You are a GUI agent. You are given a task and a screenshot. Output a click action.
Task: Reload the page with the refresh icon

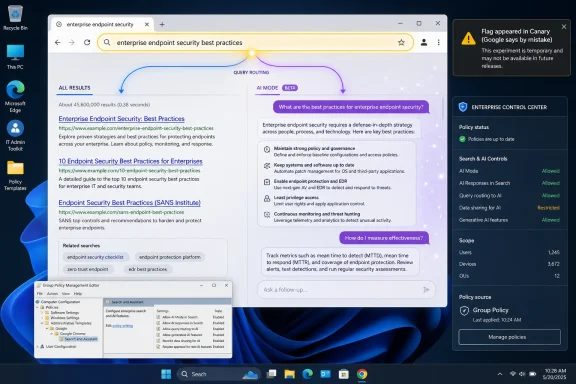pos(87,42)
